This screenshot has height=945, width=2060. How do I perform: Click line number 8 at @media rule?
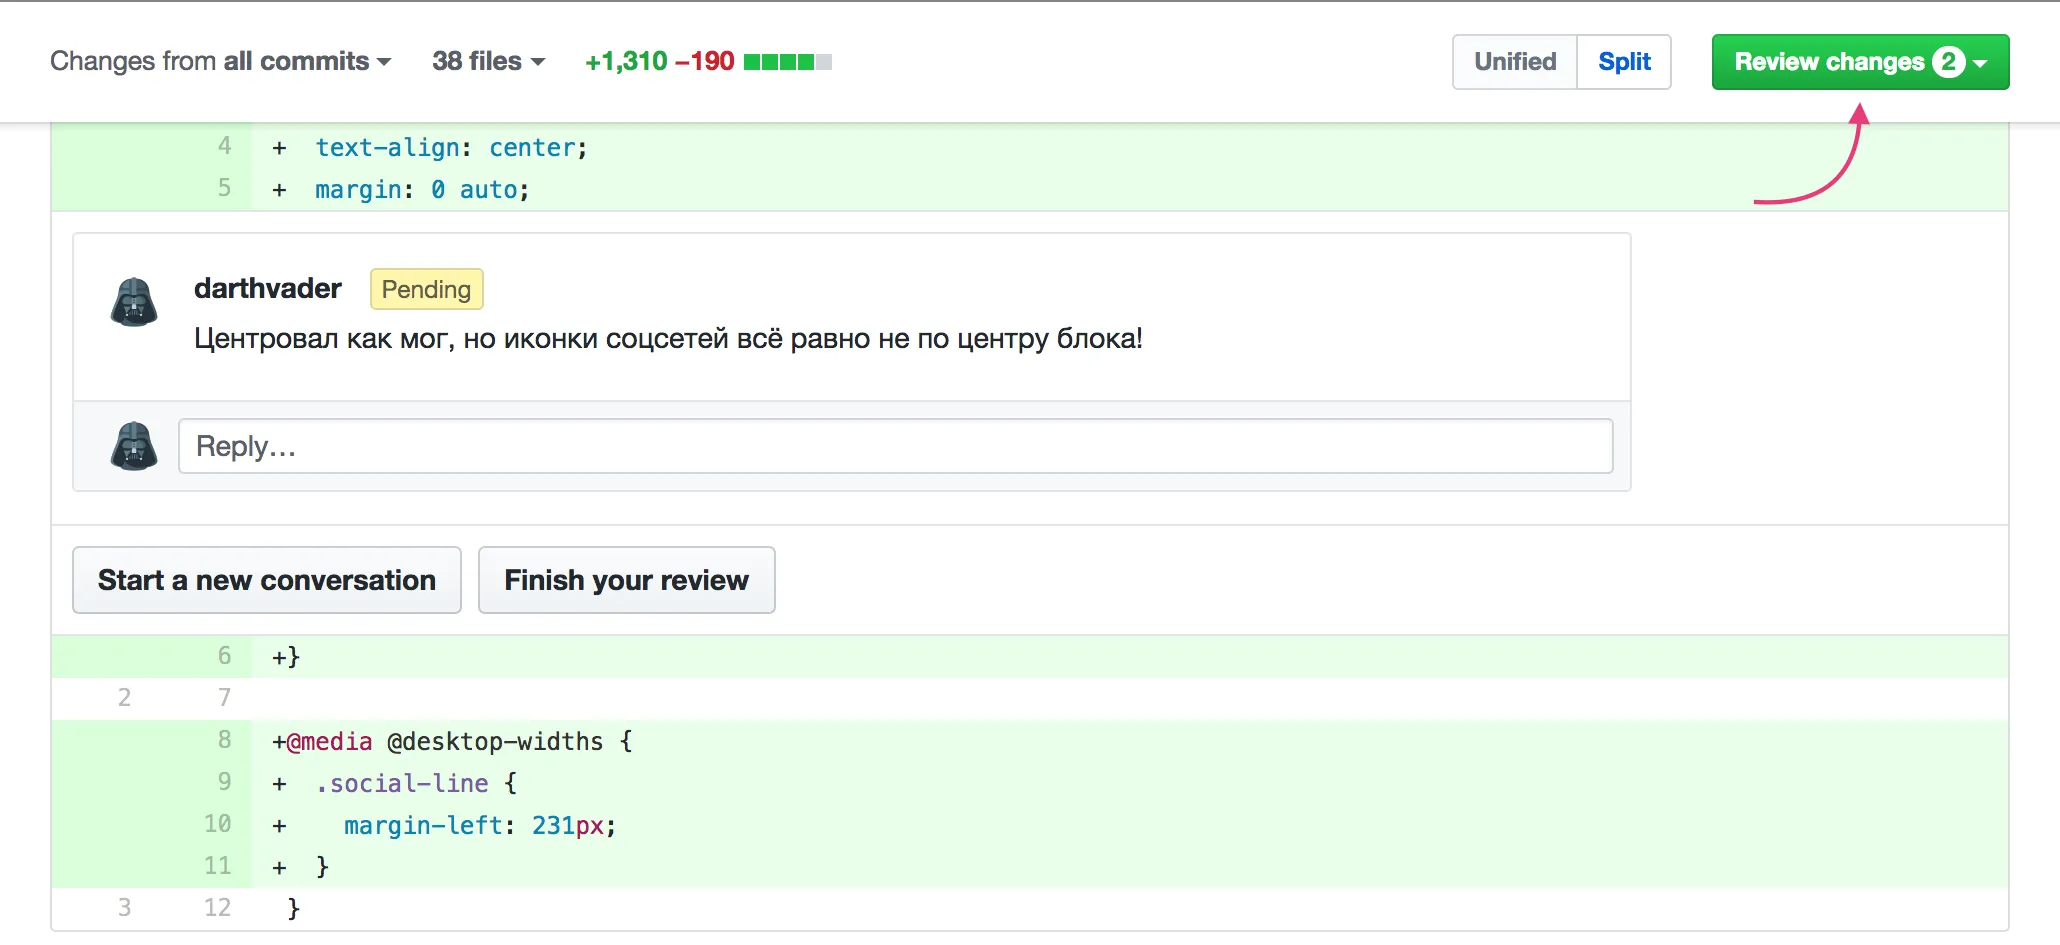tap(224, 740)
